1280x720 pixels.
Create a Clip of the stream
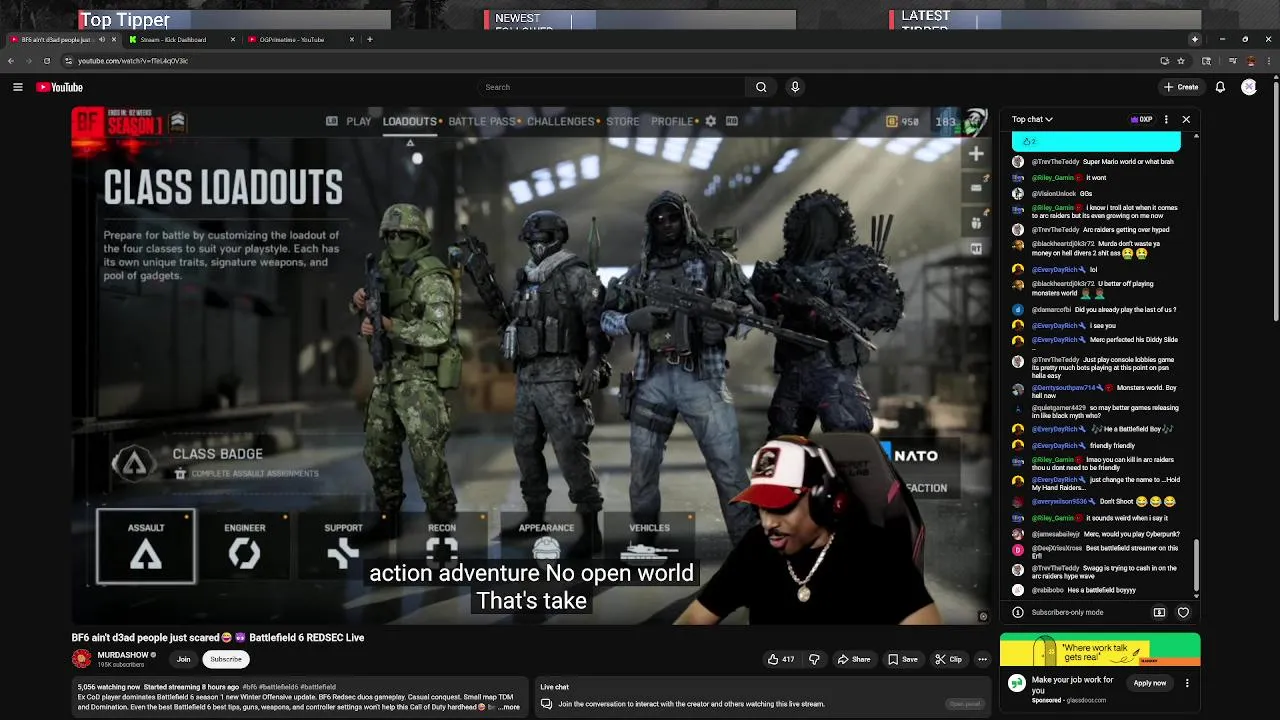[948, 659]
